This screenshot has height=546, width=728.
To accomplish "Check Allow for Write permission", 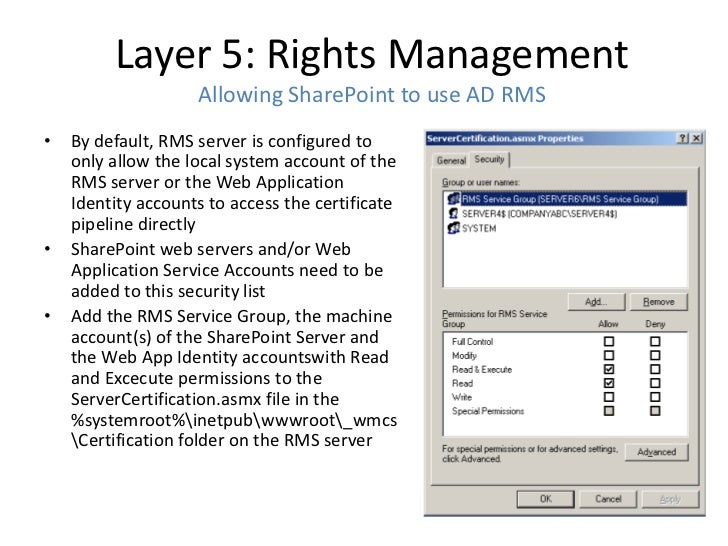I will coord(609,397).
